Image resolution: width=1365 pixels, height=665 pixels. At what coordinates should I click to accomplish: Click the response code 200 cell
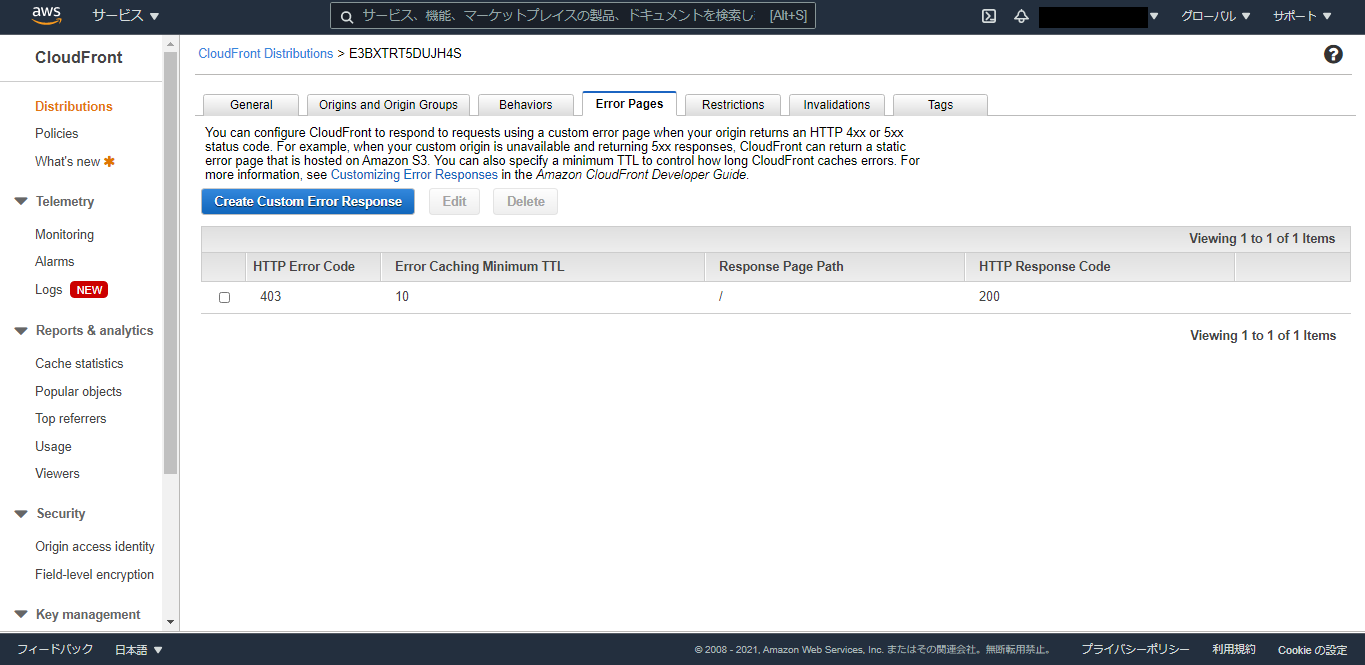pyautogui.click(x=989, y=297)
